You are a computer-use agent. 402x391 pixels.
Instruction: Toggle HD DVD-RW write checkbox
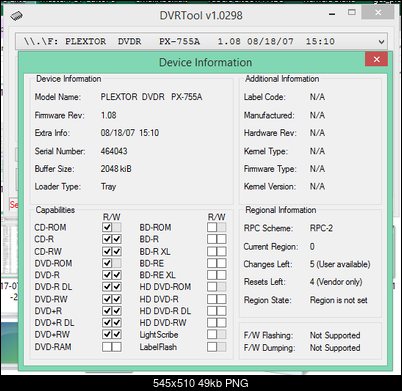pyautogui.click(x=222, y=323)
